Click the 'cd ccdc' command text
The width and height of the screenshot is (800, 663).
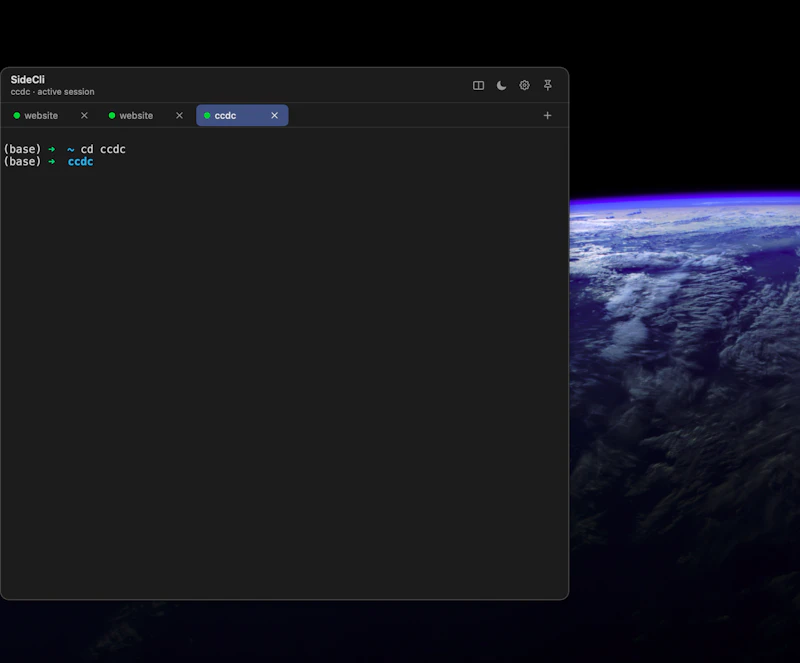point(103,149)
